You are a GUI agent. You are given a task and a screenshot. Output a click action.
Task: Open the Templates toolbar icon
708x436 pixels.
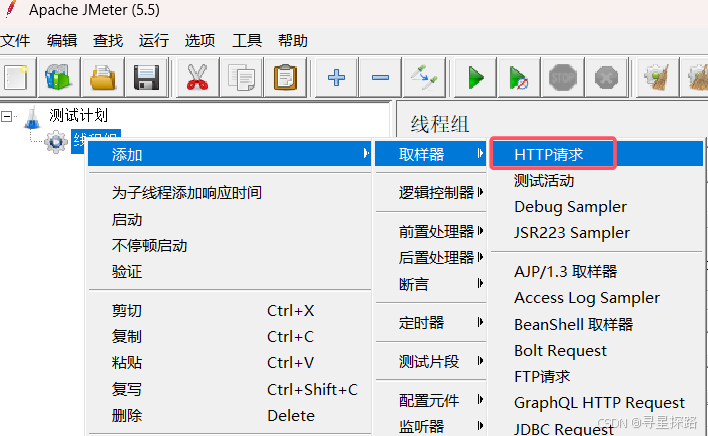coord(59,78)
